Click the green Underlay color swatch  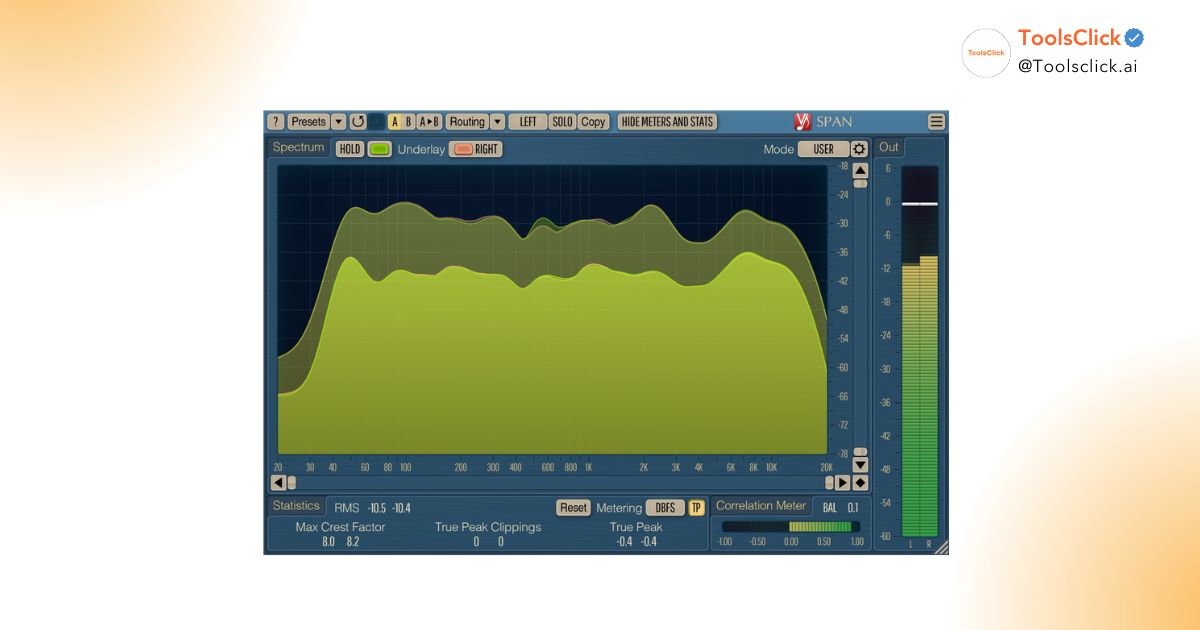tap(379, 148)
